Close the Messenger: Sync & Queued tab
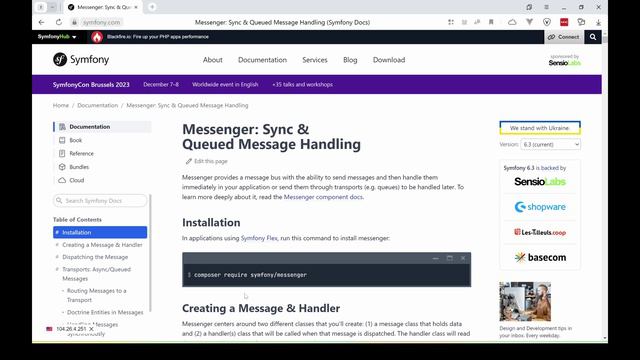Image resolution: width=640 pixels, height=360 pixels. point(136,7)
